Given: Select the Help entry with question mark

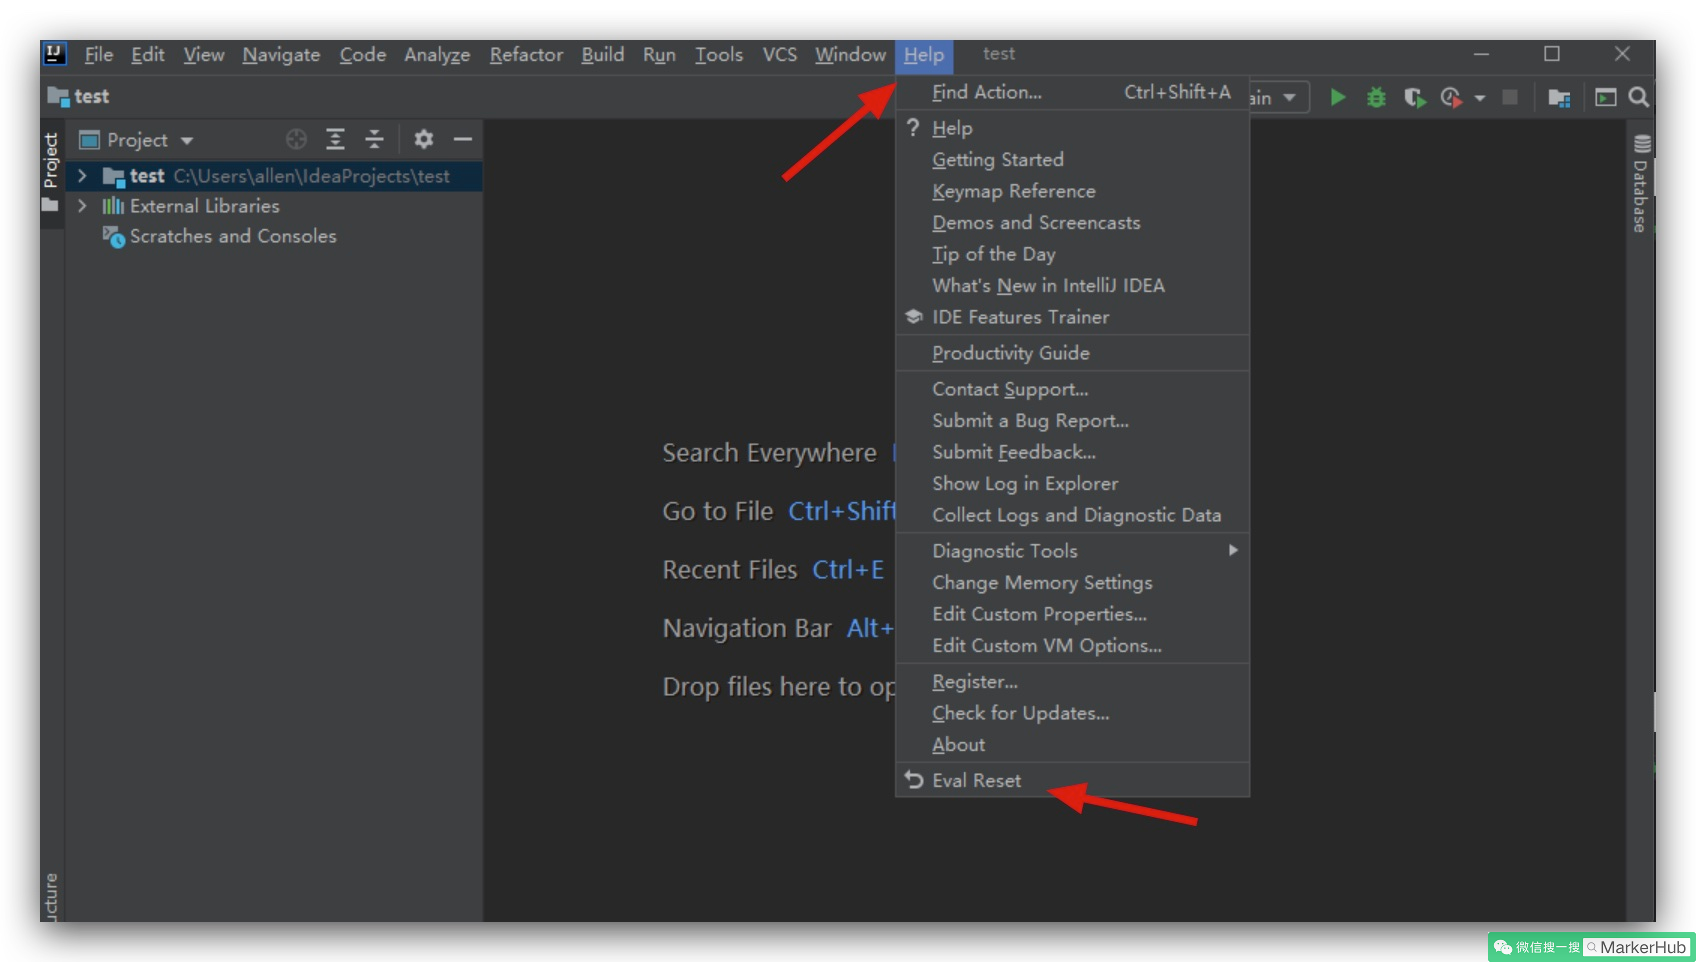Looking at the screenshot, I should 1072,128.
